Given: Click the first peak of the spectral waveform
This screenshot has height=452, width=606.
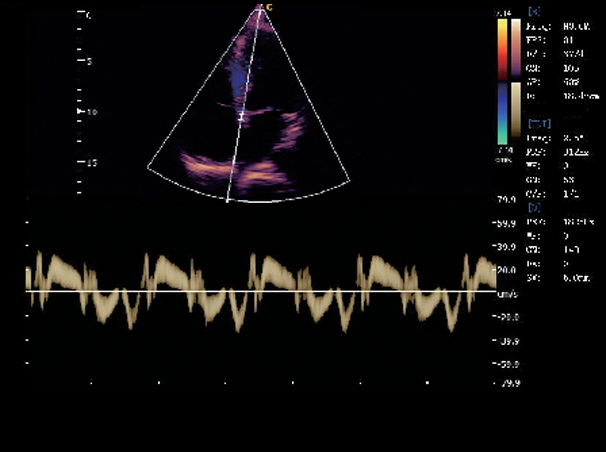Looking at the screenshot, I should coord(38,260).
